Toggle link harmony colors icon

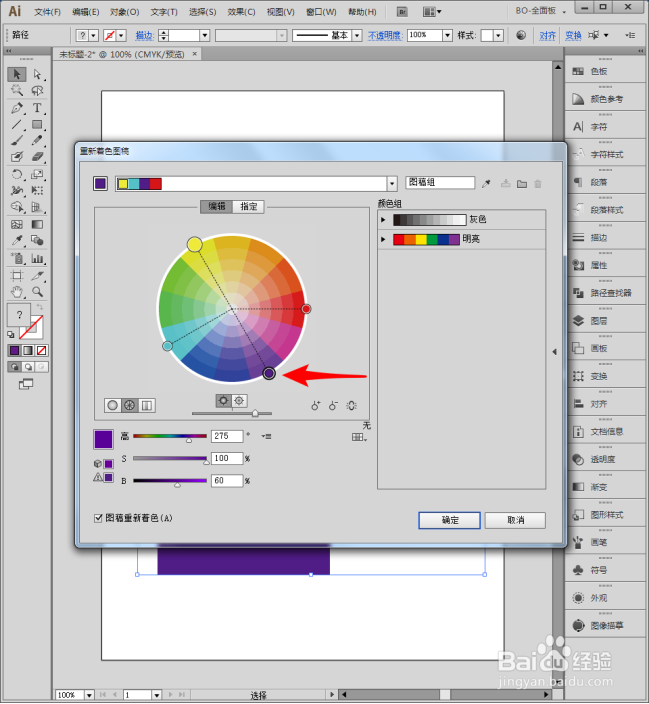click(351, 405)
